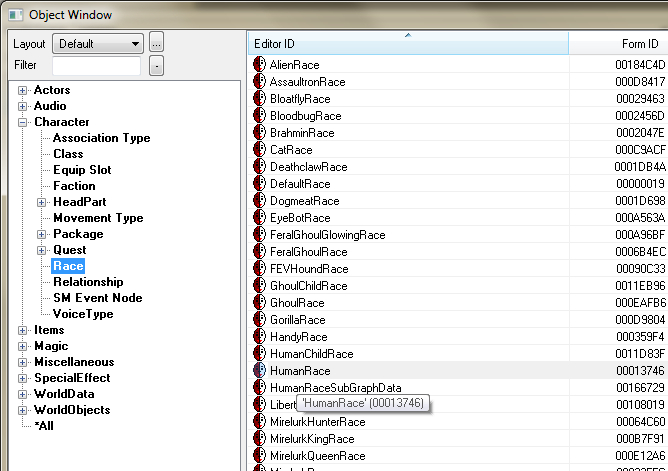Click the small button next to Filter
This screenshot has width=668, height=471.
[x=156, y=66]
